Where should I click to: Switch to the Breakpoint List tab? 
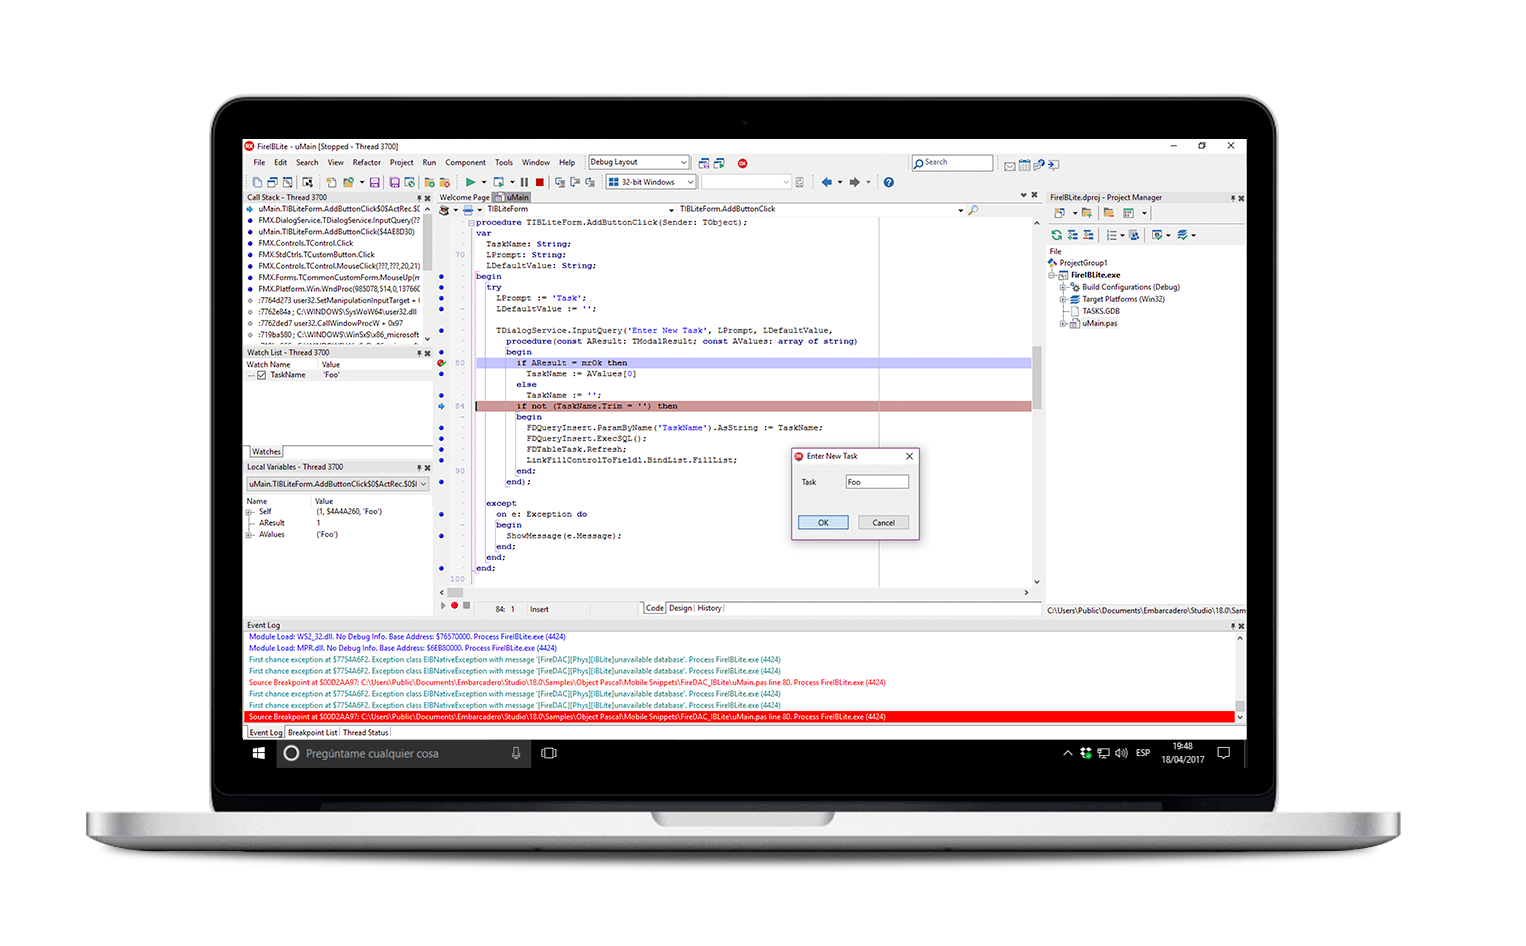(x=313, y=733)
